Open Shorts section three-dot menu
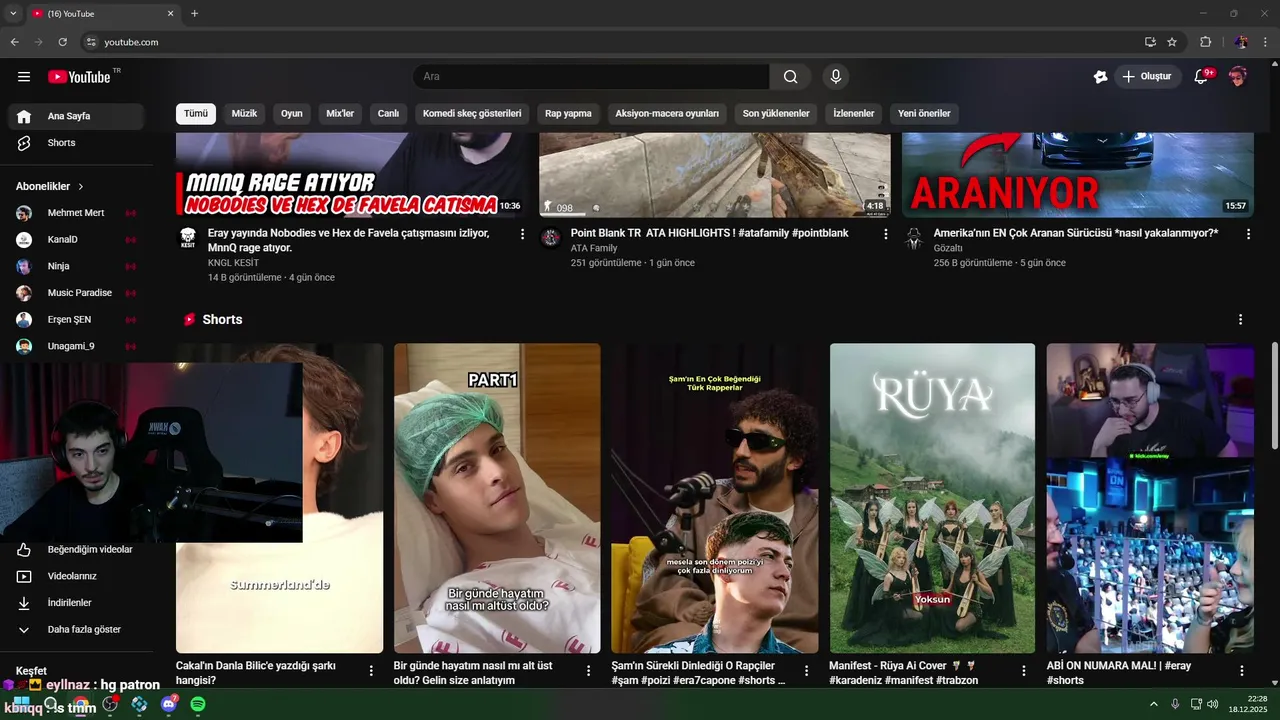The image size is (1280, 720). 1240,320
